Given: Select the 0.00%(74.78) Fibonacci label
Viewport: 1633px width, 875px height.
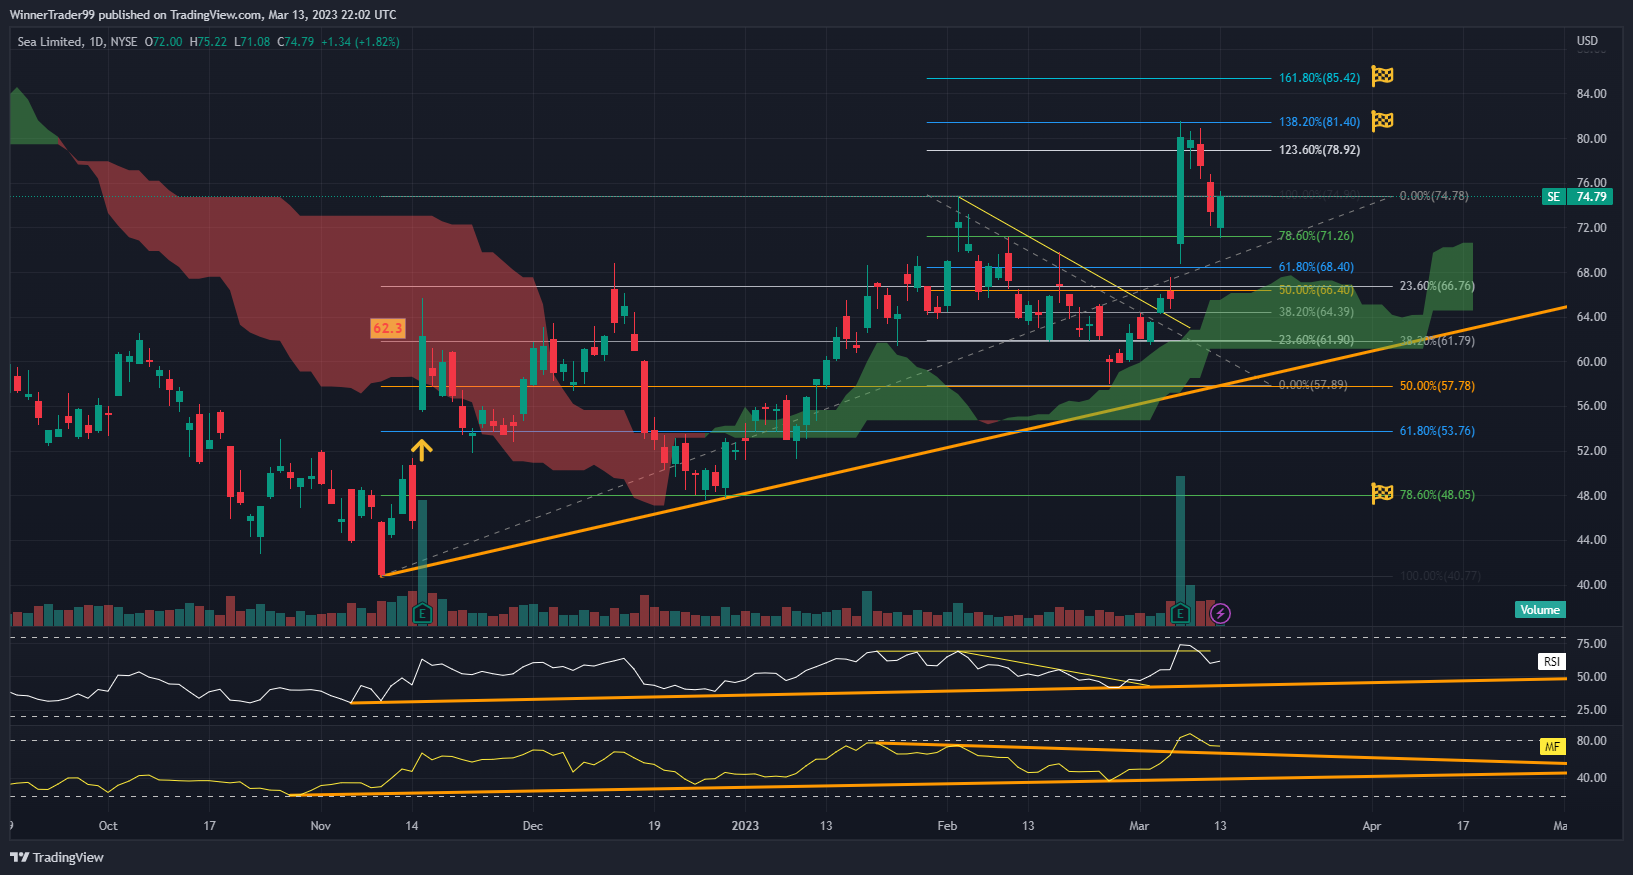Looking at the screenshot, I should click(x=1434, y=196).
